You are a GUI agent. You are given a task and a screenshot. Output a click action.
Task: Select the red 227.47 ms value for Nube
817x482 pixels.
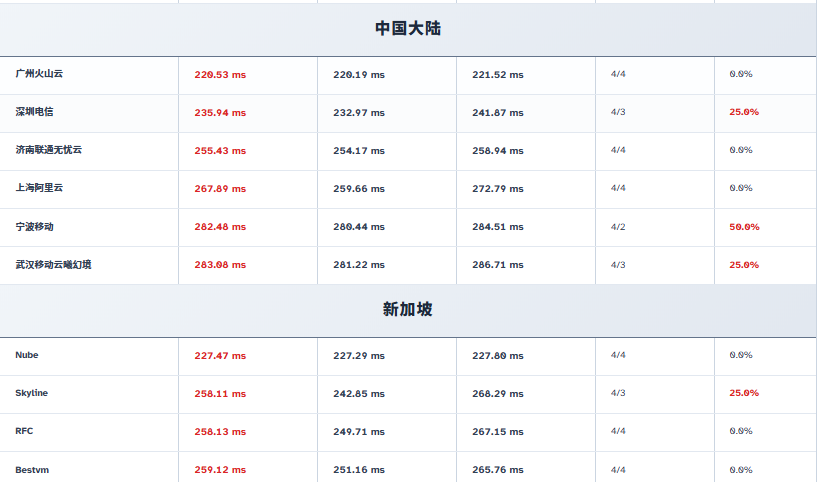[x=220, y=356]
